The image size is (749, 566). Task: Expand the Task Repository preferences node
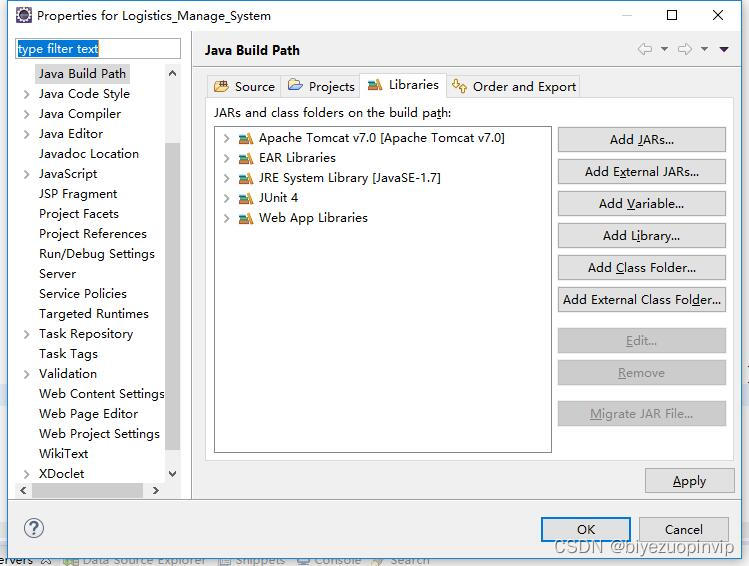pyautogui.click(x=26, y=334)
